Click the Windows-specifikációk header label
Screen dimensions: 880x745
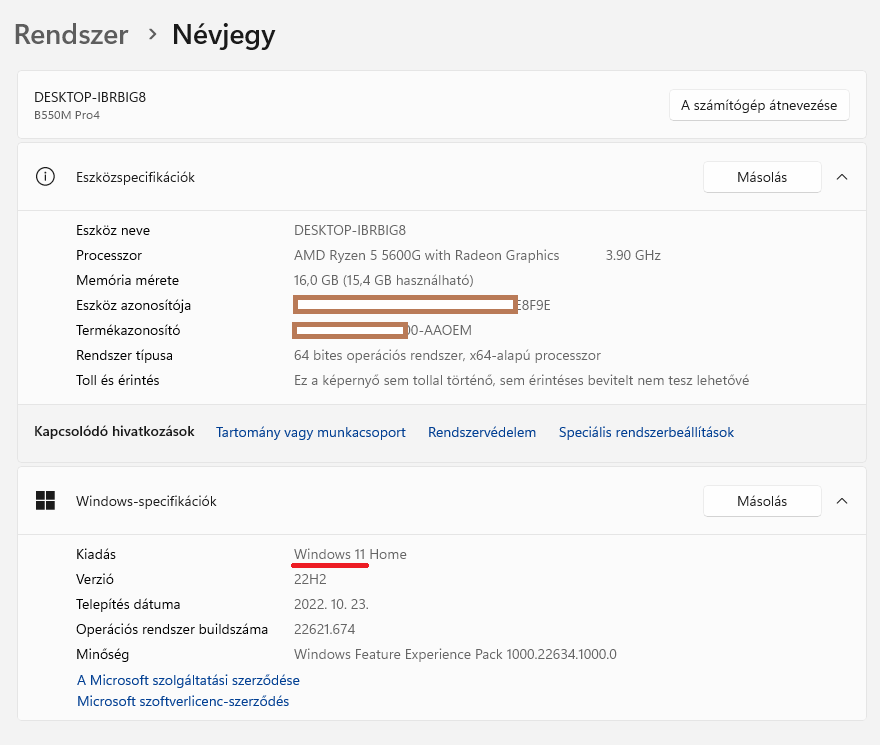coord(146,501)
